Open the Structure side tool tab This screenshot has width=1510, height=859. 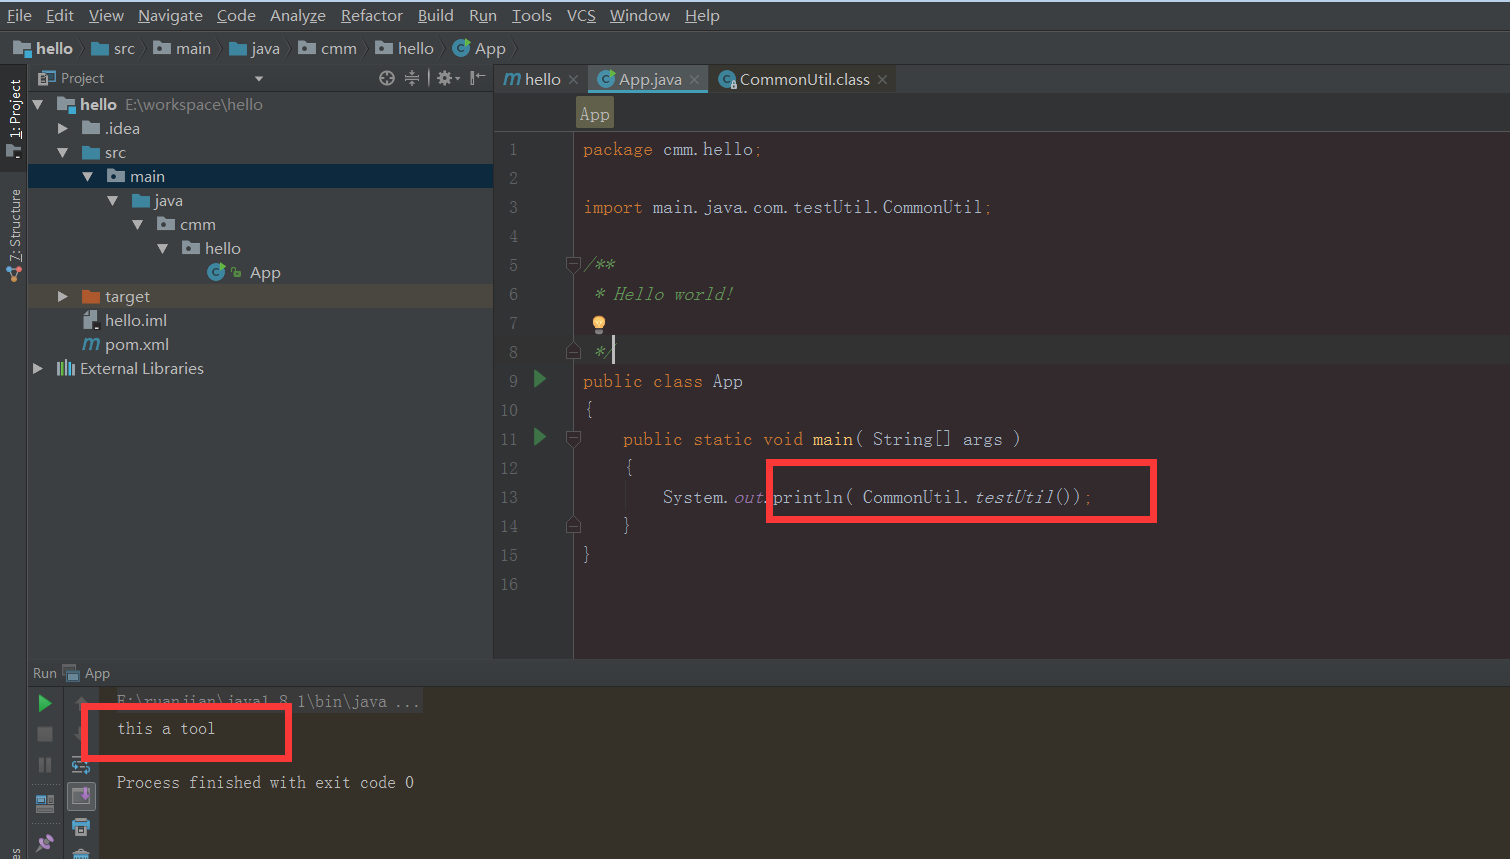pos(14,234)
